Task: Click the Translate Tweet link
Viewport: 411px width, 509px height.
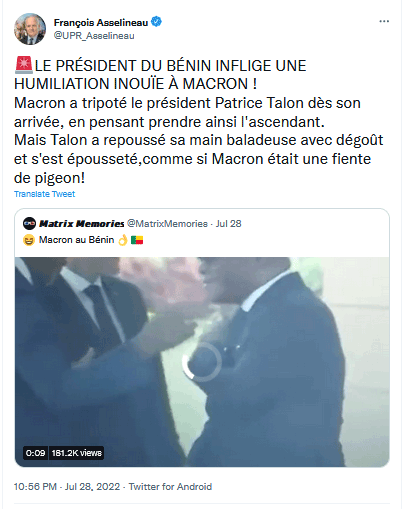Action: point(44,194)
